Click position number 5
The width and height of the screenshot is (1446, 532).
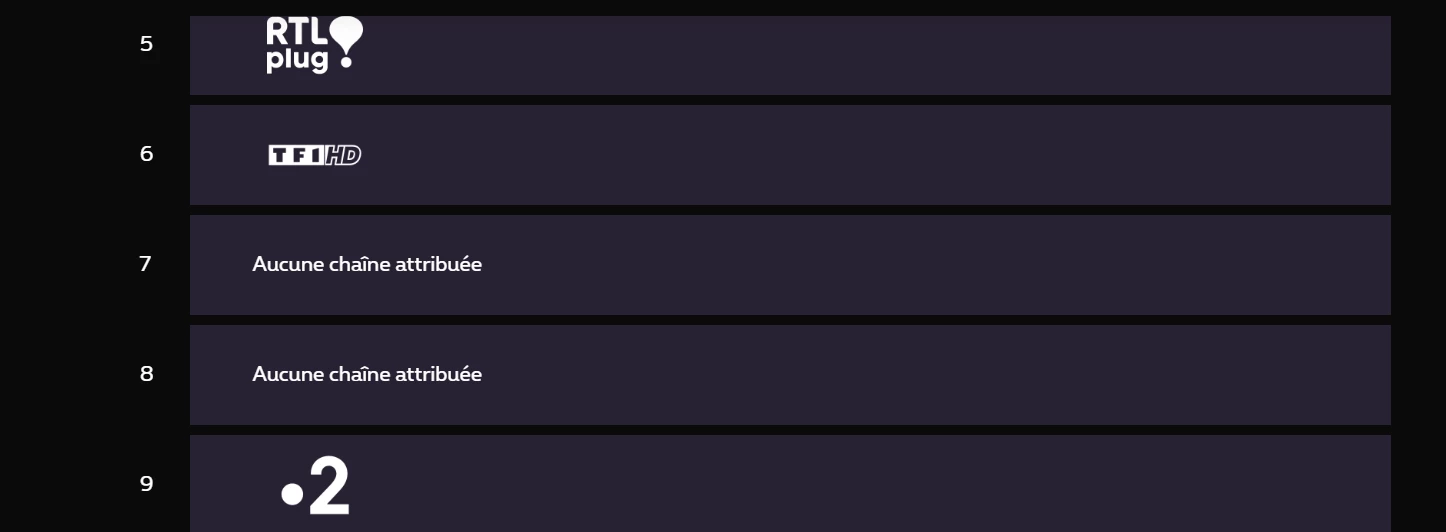tap(146, 45)
